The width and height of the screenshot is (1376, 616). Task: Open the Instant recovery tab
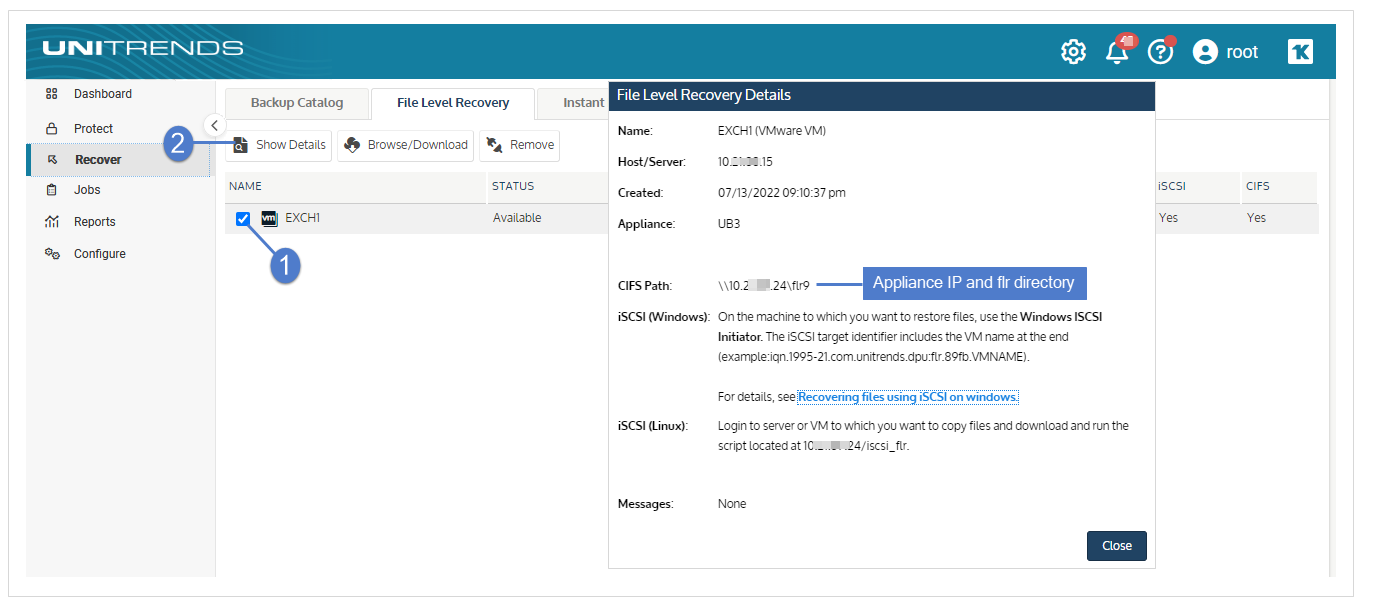(574, 103)
